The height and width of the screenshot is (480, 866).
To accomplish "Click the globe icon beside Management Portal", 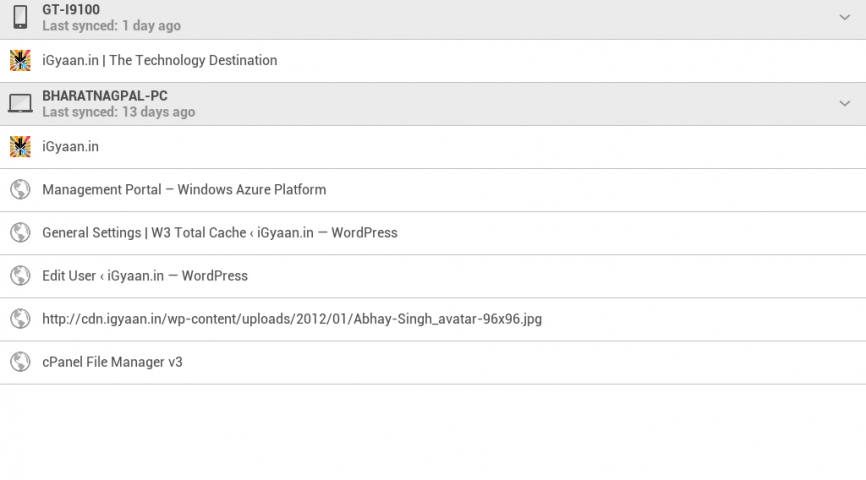I will (x=20, y=189).
